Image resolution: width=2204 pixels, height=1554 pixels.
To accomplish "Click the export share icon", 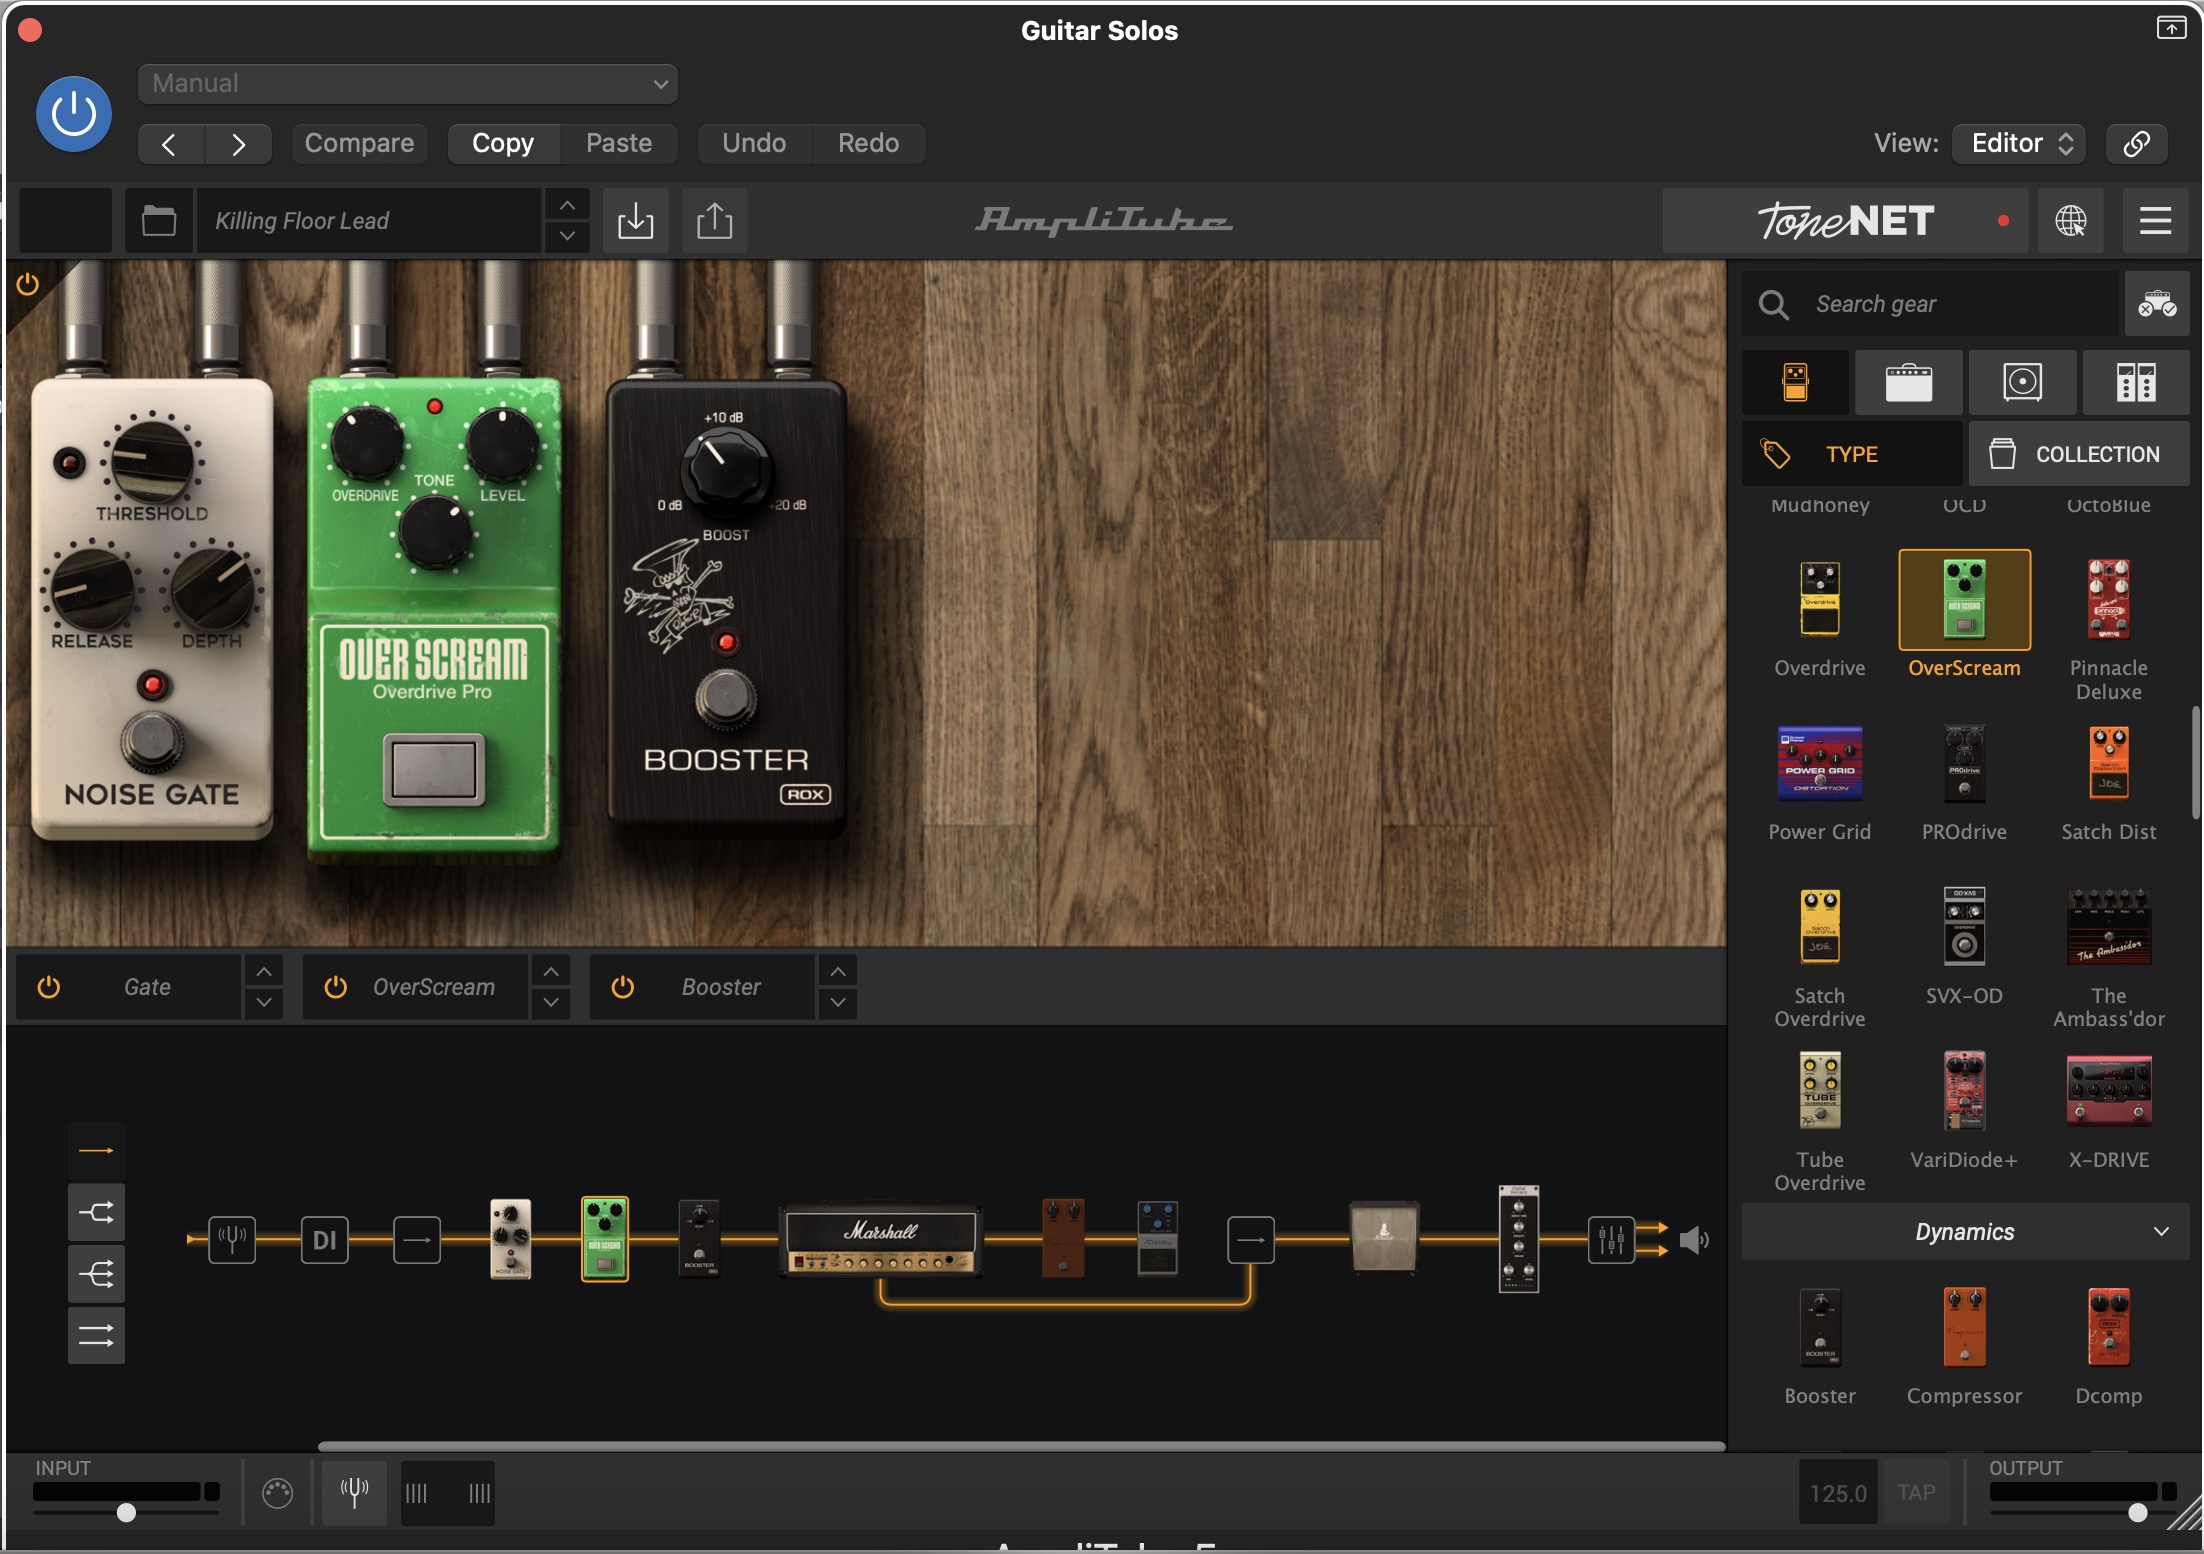I will [714, 220].
